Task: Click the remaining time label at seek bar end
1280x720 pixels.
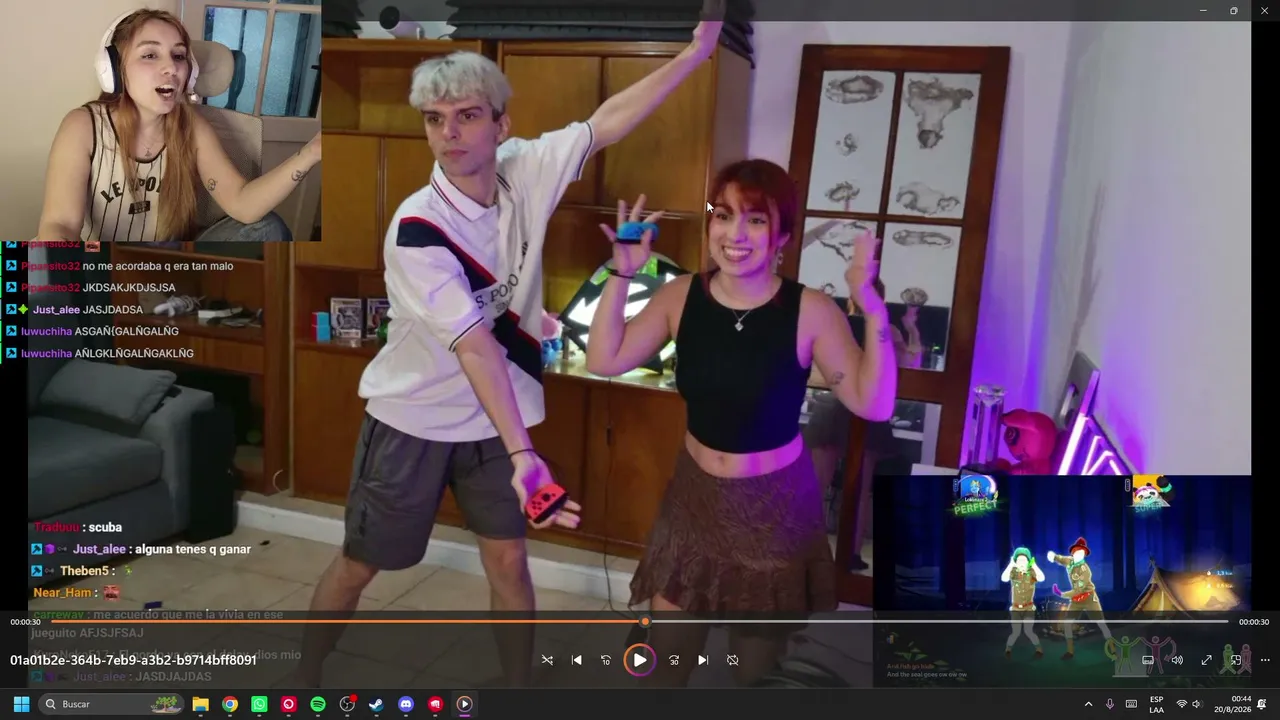Action: click(x=1254, y=622)
